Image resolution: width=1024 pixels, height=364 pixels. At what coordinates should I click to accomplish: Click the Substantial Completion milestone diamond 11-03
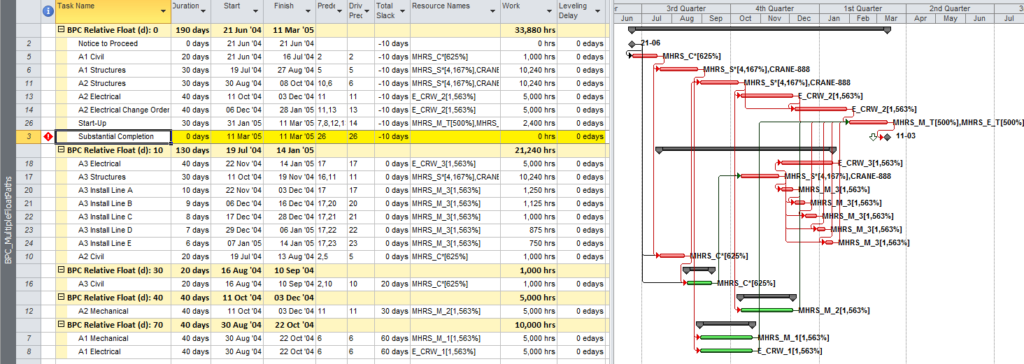tap(888, 137)
